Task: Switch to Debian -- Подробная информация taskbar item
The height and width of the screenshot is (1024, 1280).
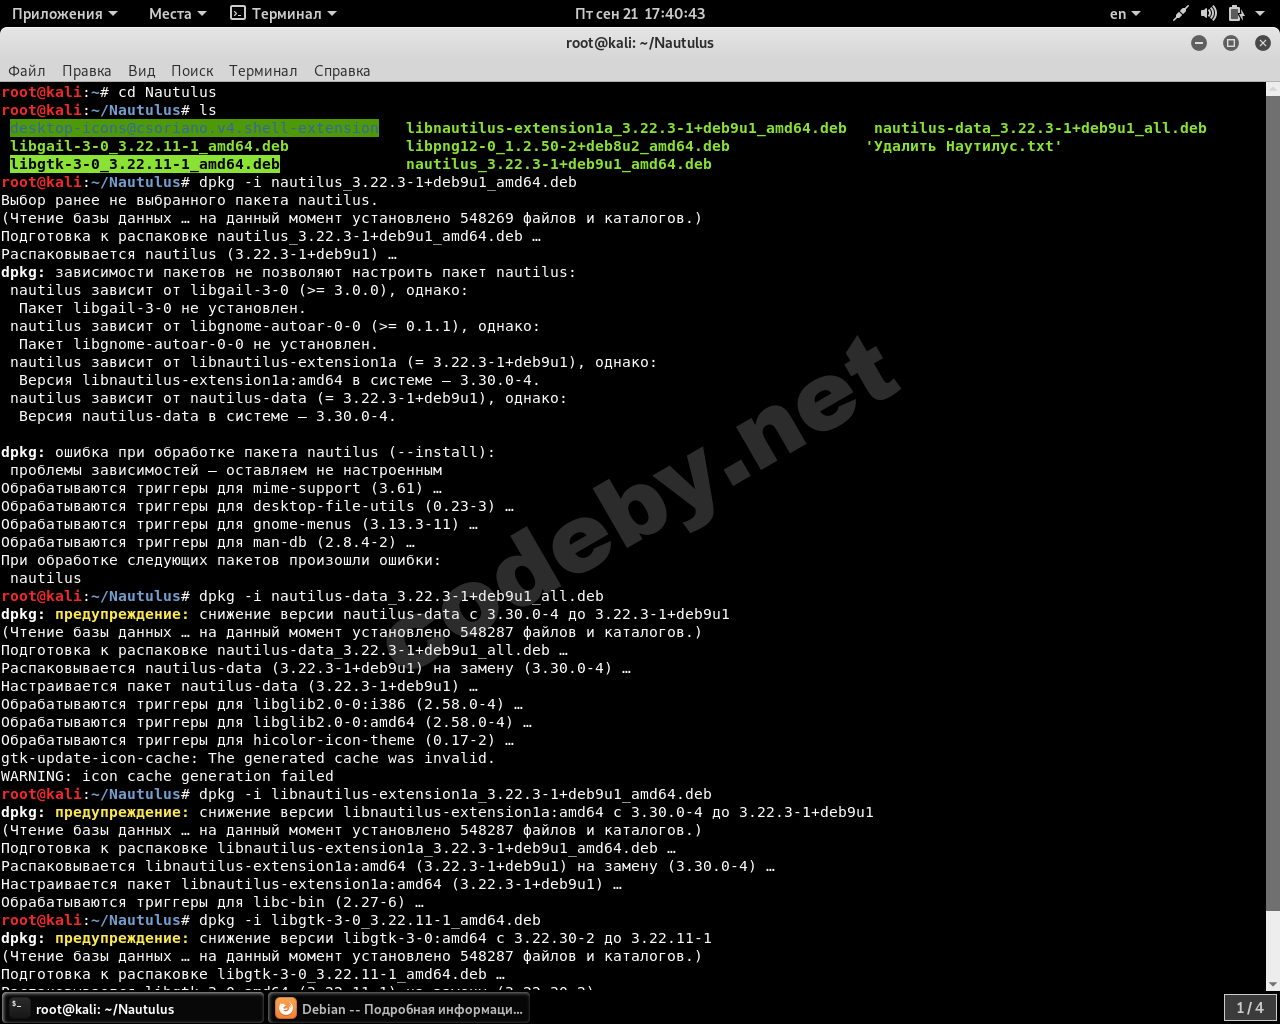Action: point(399,1008)
